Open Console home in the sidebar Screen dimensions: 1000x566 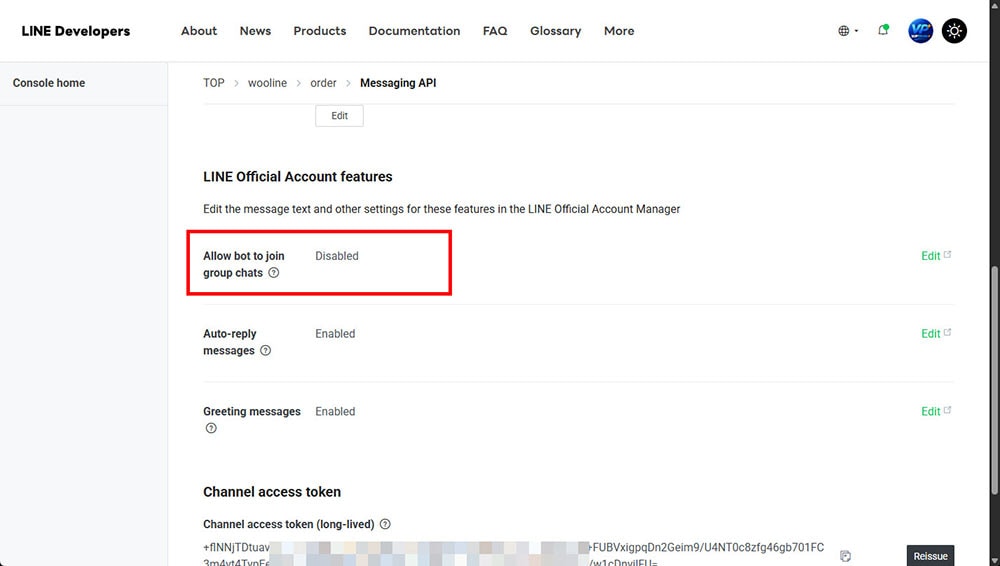tap(48, 83)
